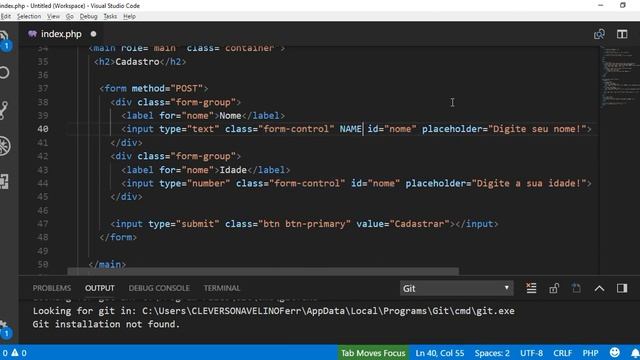Change file encoding UTF-8
640x360 pixels.
click(x=531, y=353)
